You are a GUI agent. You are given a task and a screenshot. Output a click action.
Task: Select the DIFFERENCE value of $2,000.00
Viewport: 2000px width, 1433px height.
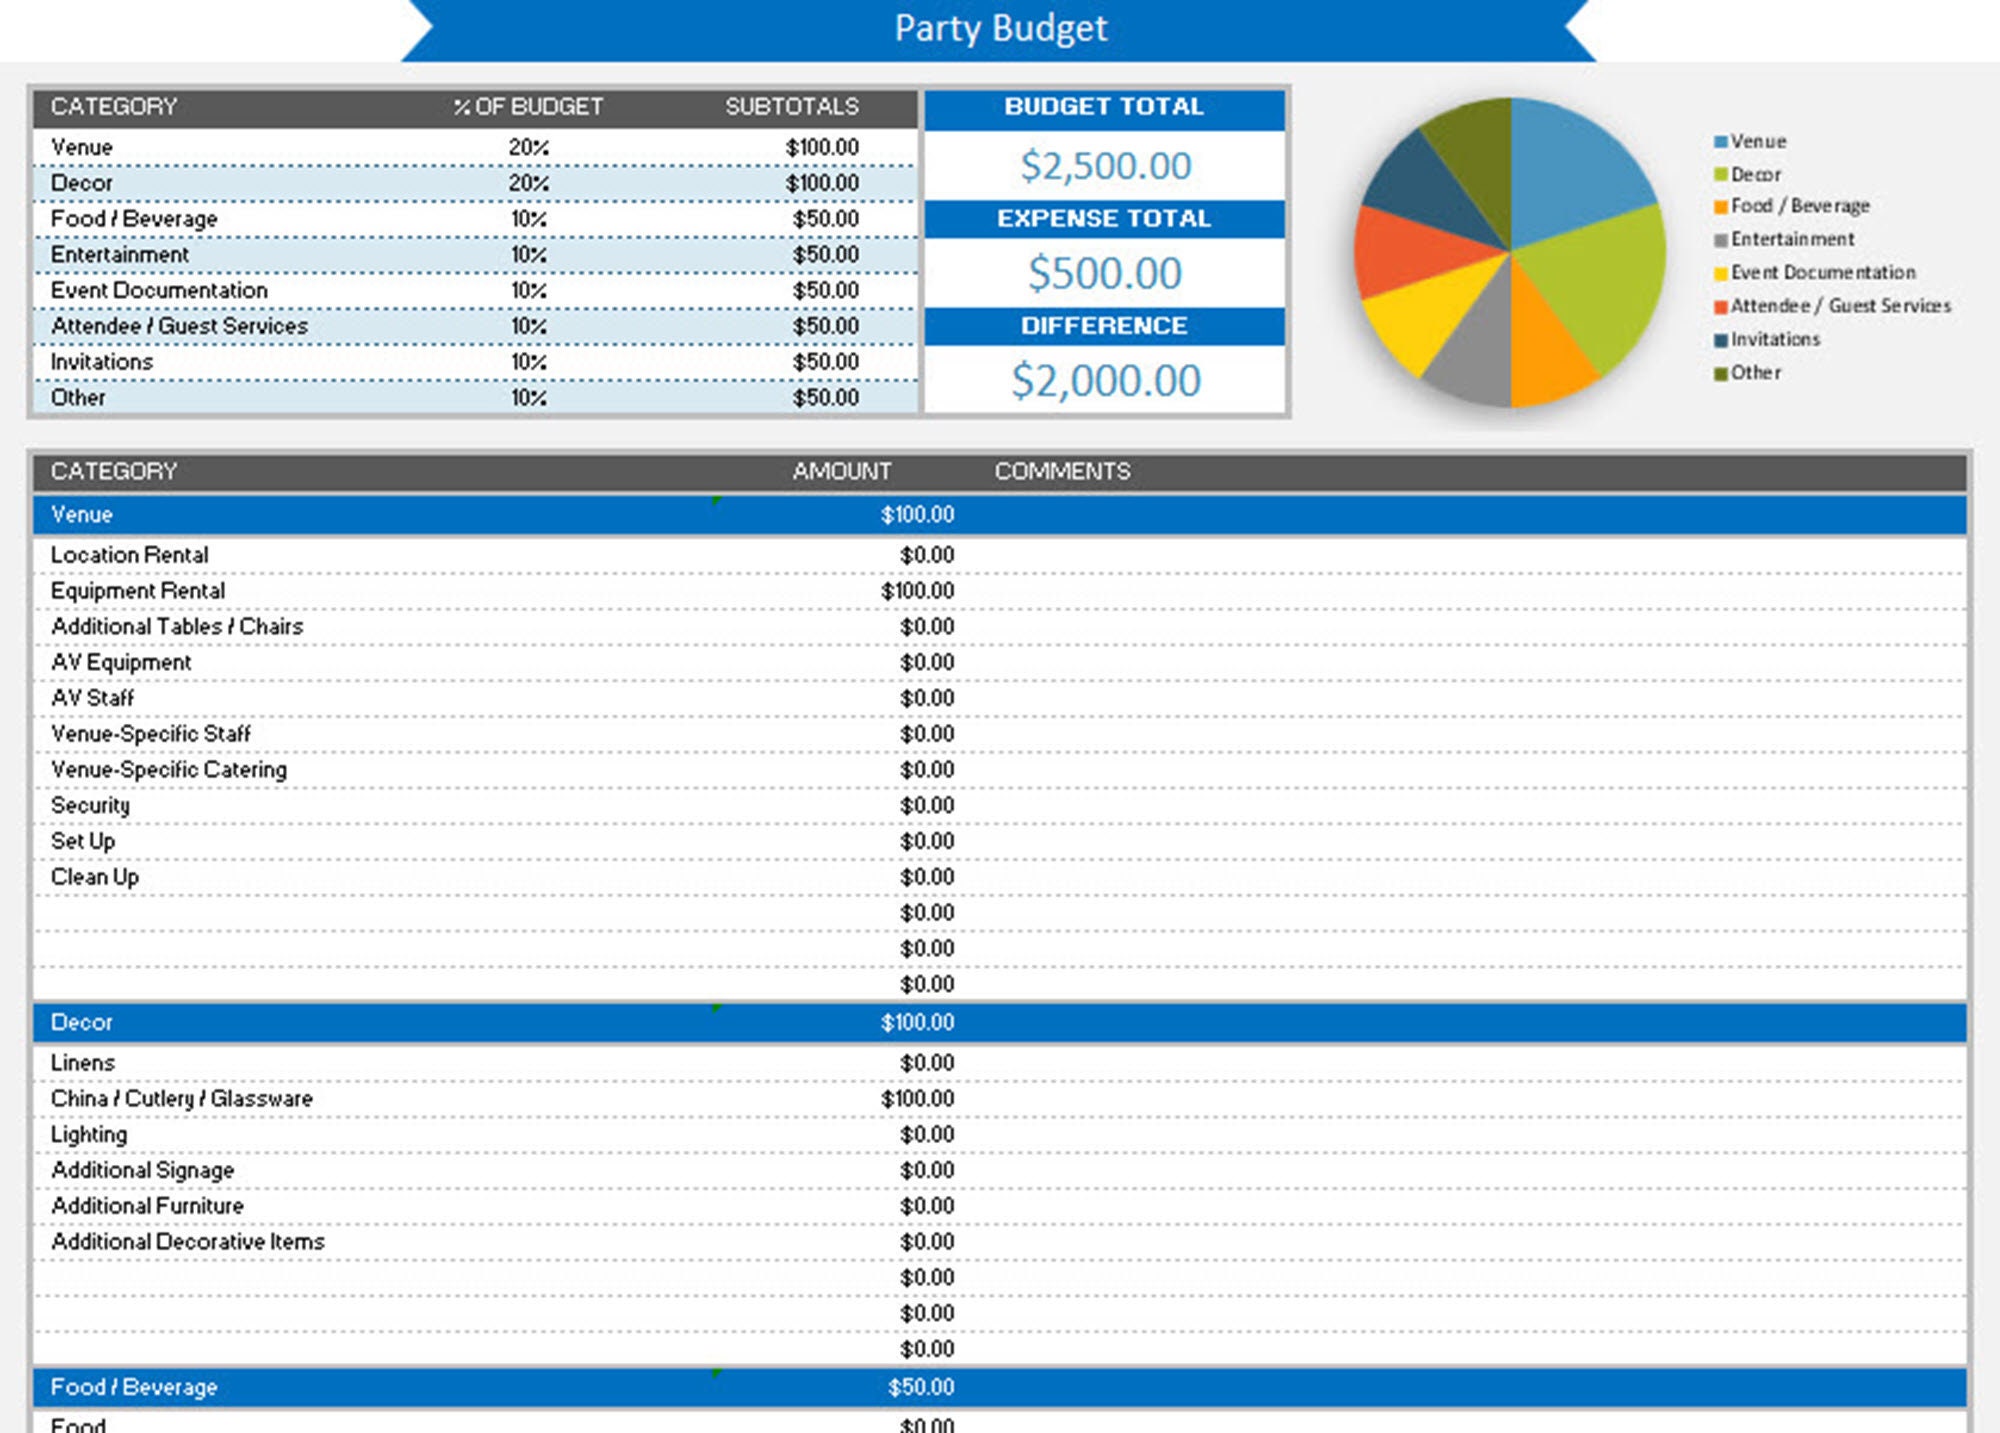tap(1104, 380)
